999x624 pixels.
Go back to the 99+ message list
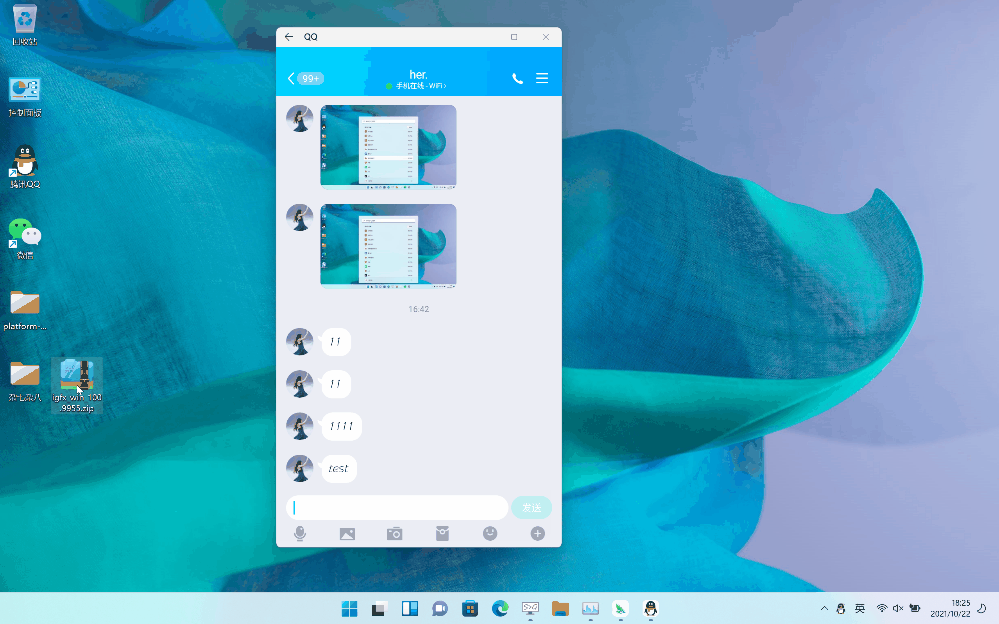305,78
